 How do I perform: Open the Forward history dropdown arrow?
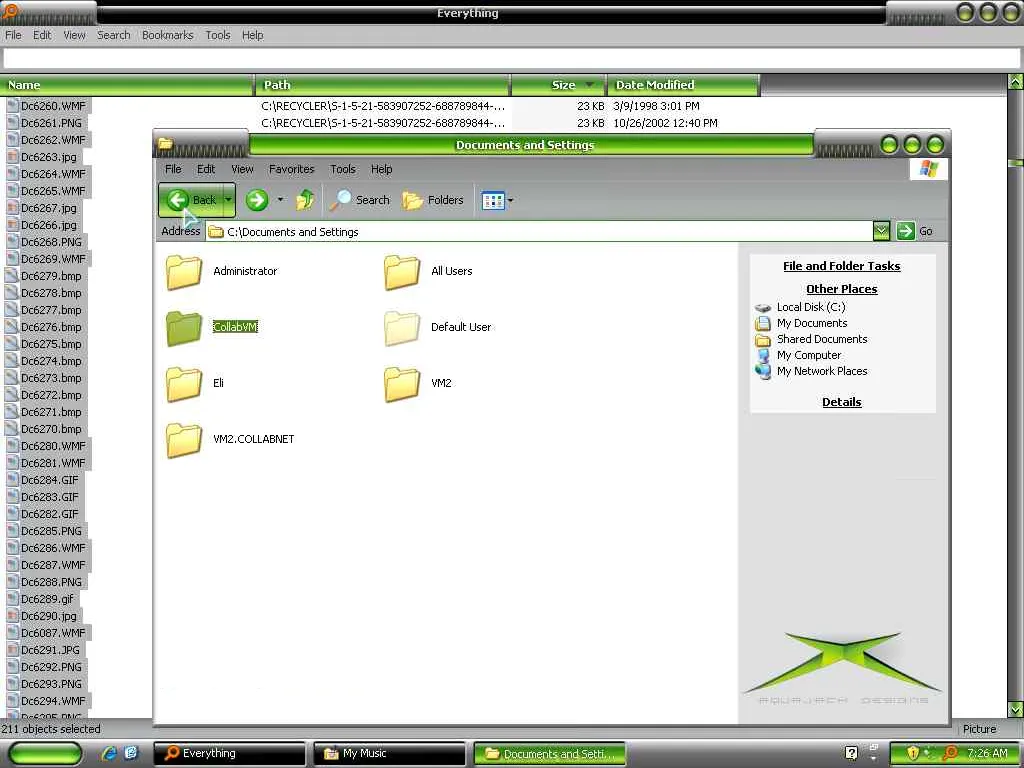281,200
